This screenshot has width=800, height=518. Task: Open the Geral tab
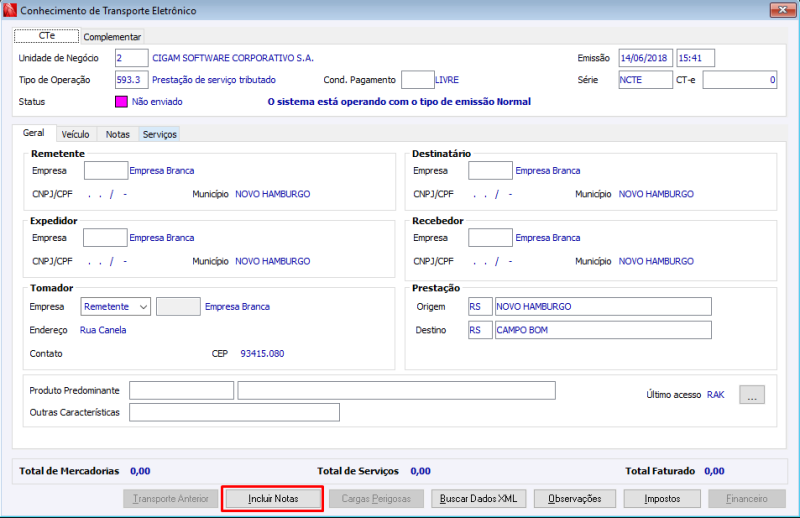pos(33,133)
